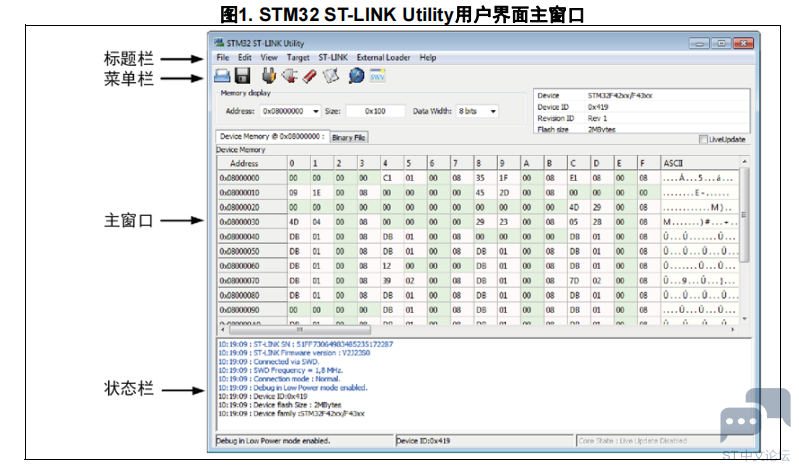
Task: Open the External Loader menu
Action: point(383,58)
